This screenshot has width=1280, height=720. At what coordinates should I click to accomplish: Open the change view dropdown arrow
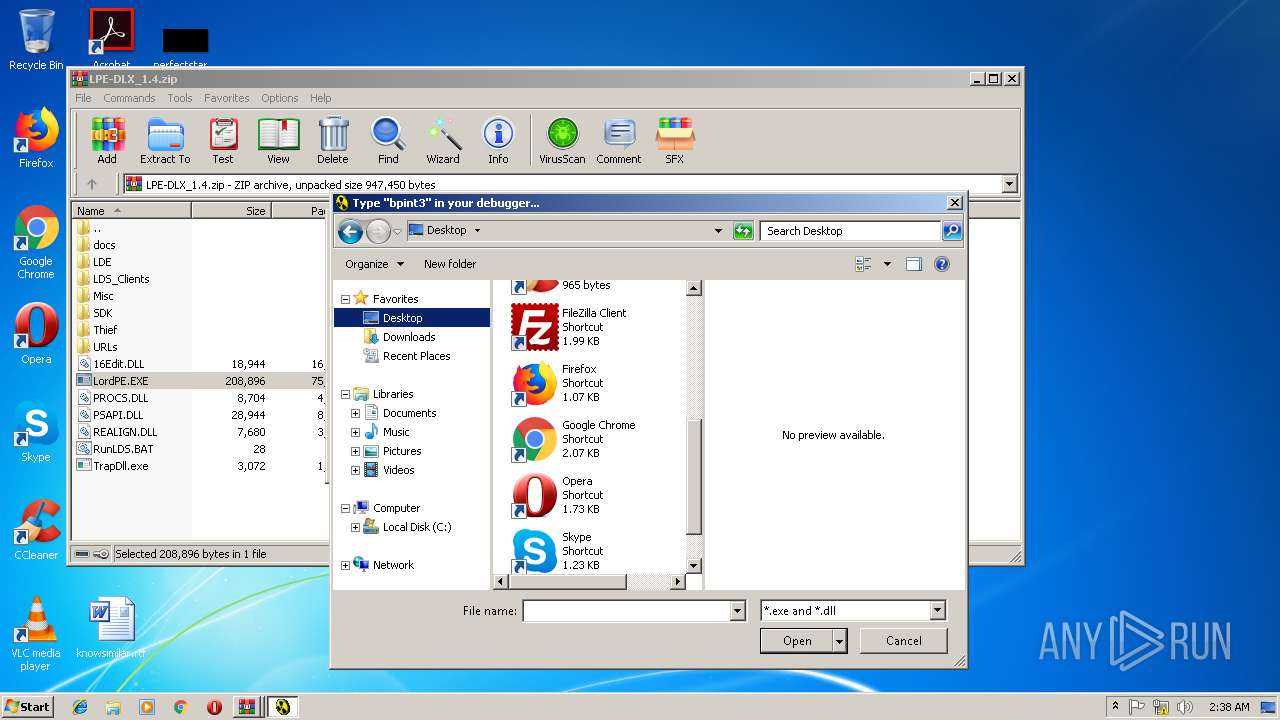(887, 264)
